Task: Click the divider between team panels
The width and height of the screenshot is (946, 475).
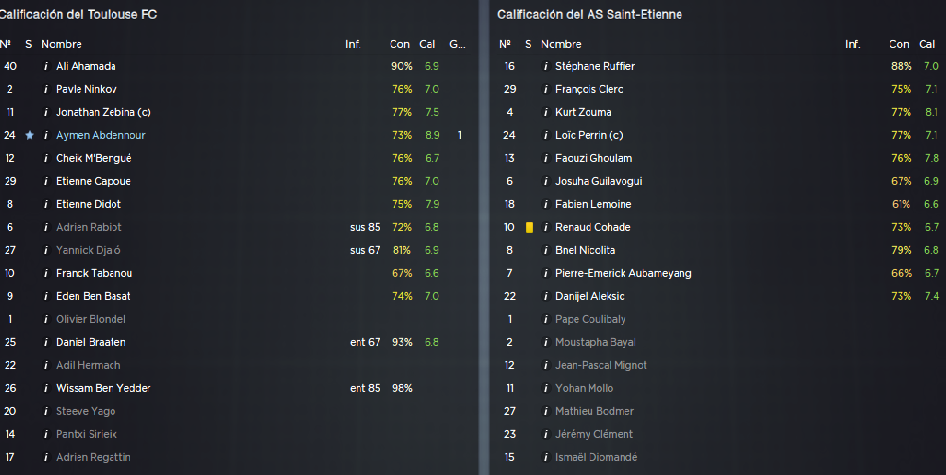Action: (x=484, y=237)
